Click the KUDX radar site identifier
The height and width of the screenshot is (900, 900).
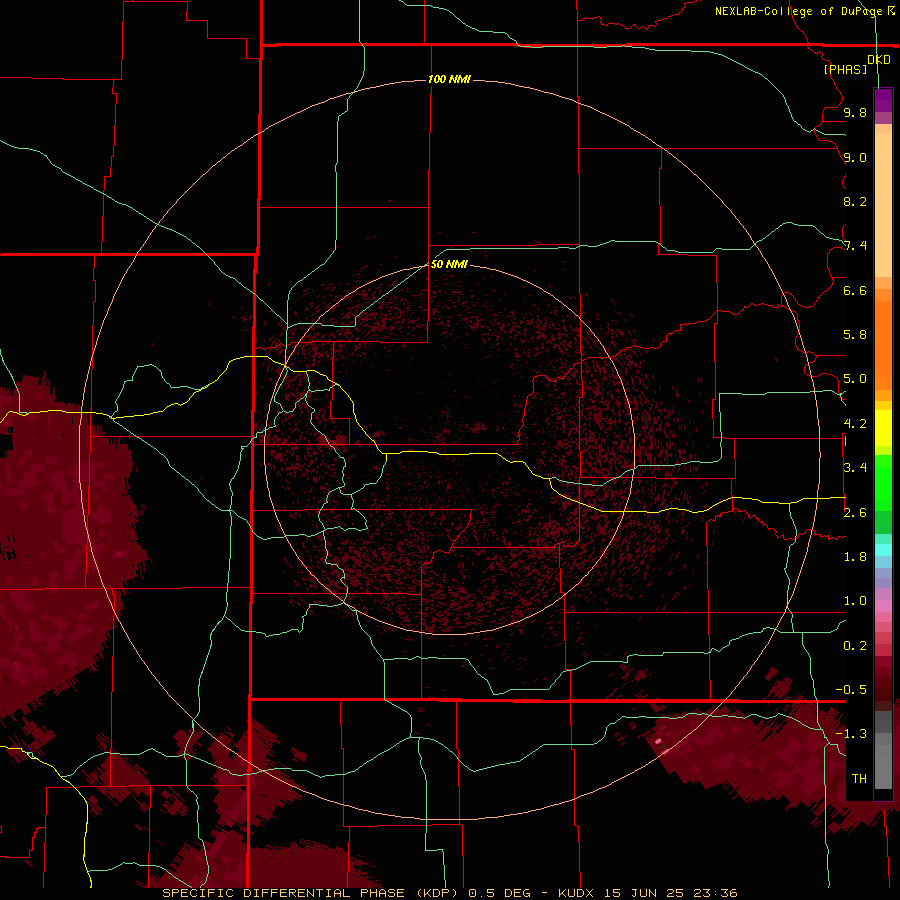pos(577,893)
